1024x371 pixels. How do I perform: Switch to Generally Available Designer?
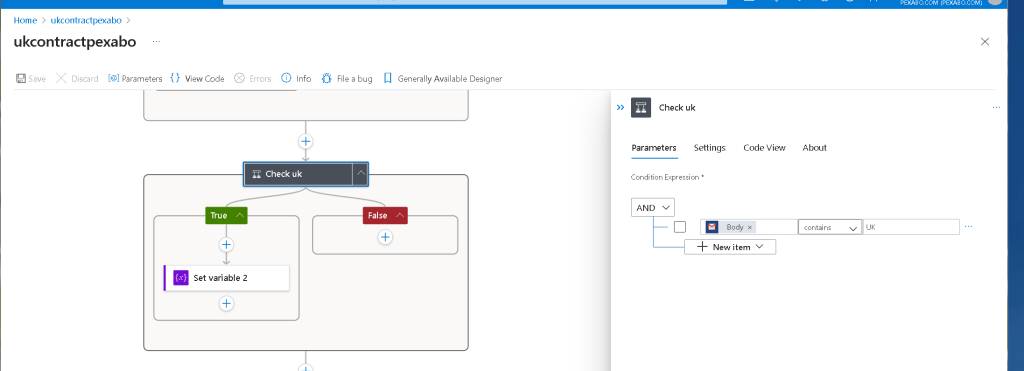443,78
